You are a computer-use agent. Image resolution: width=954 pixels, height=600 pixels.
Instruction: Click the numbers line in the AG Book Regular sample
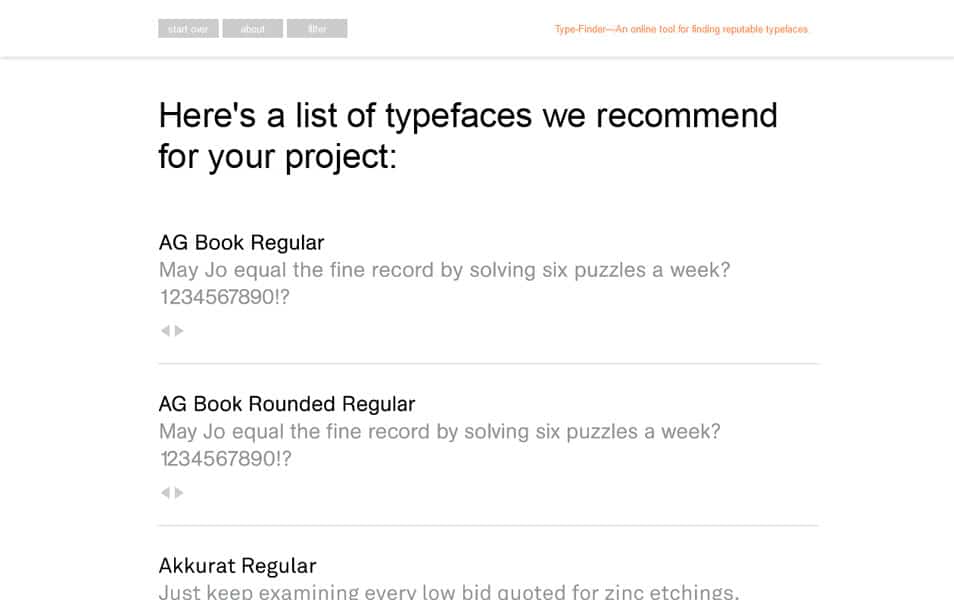click(224, 296)
